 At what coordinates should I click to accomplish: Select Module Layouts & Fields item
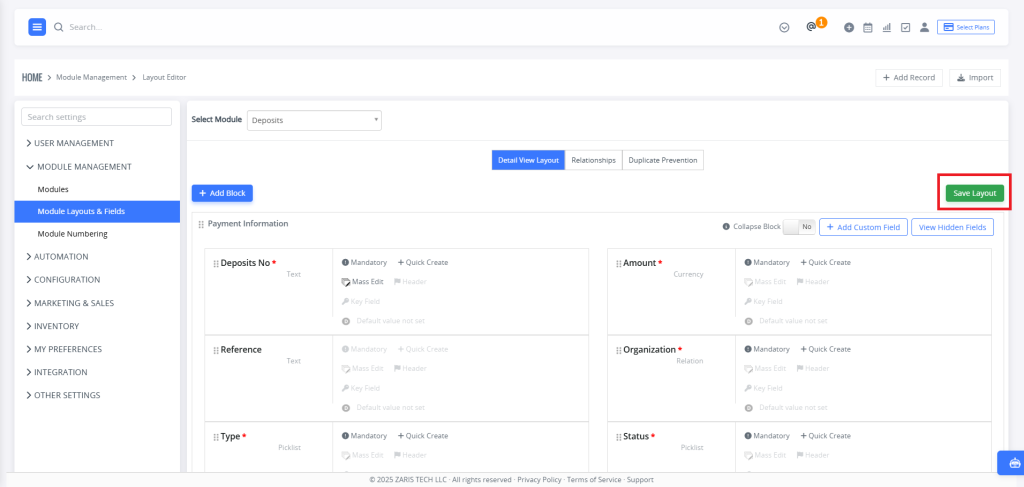97,212
